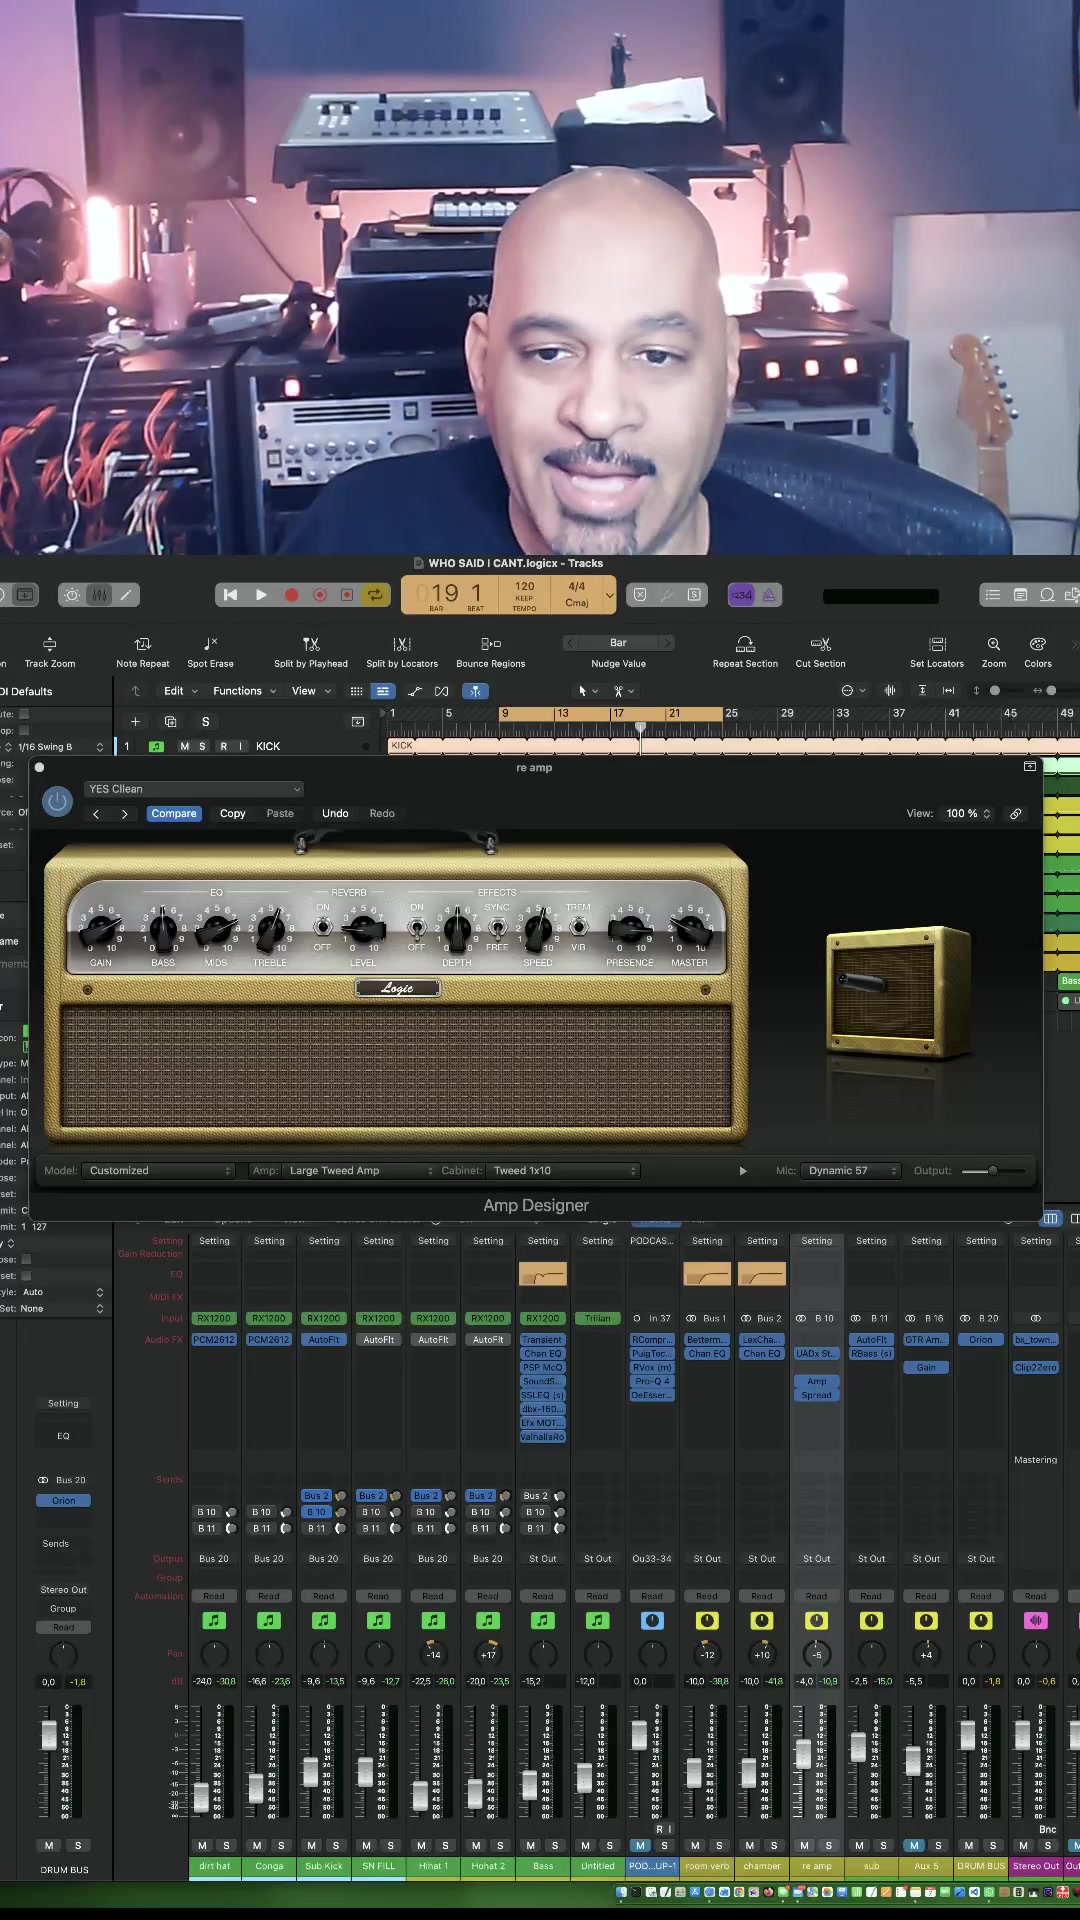Click the Track Zoom toolbar icon
Screen dimensions: 1080x1920
point(50,644)
